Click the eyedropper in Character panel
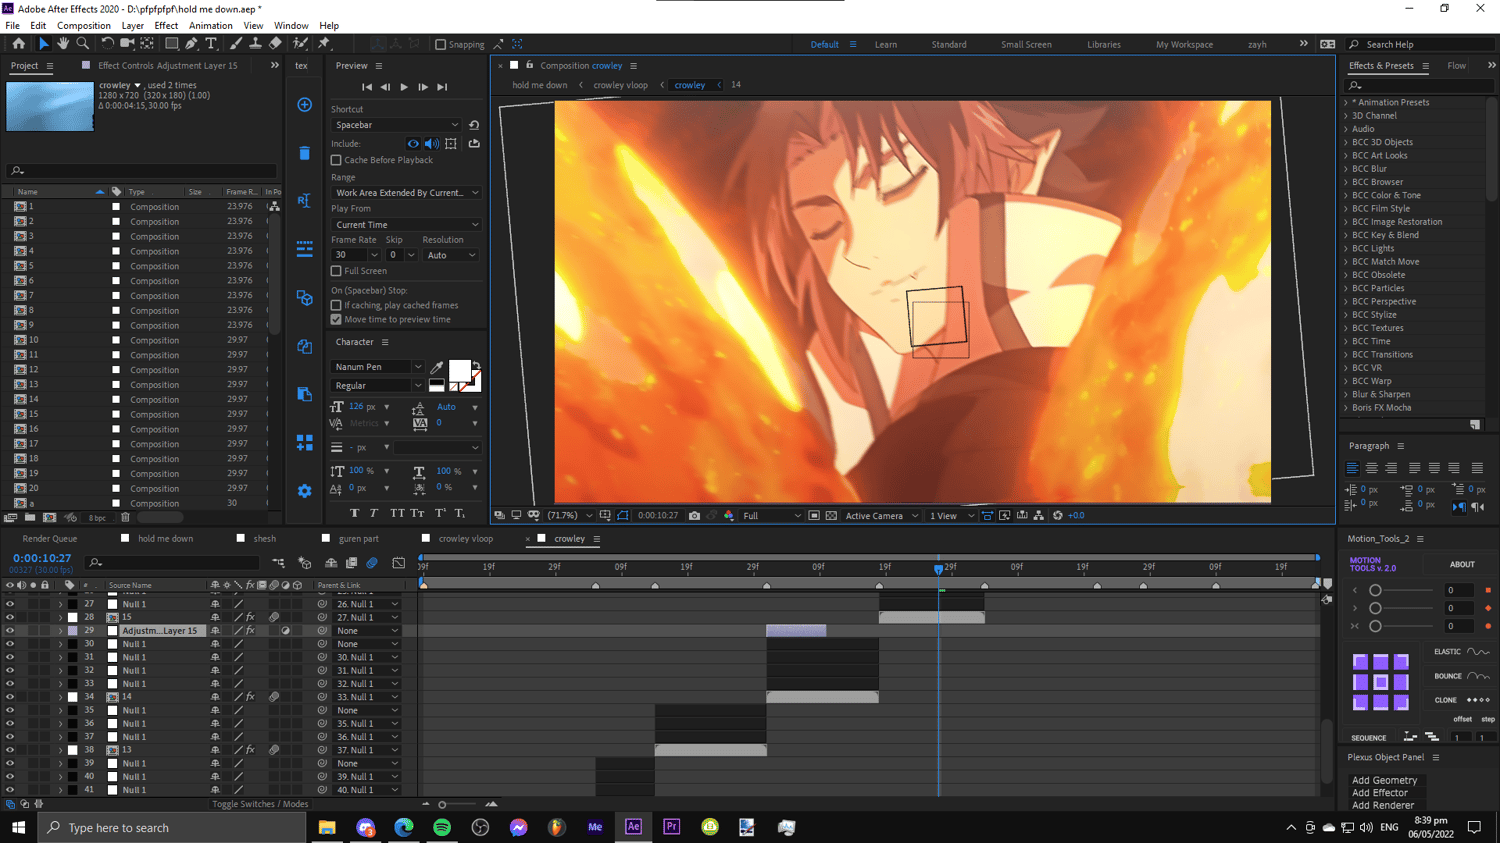 click(x=437, y=367)
